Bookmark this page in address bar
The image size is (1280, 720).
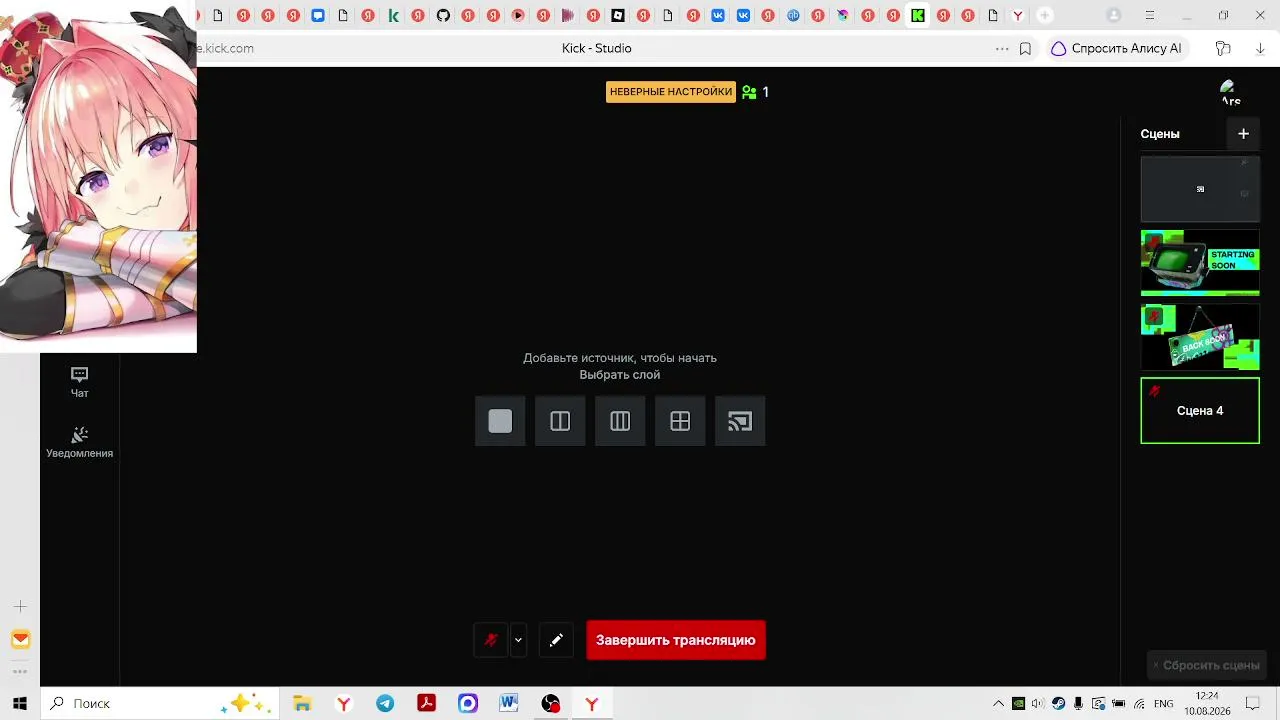[x=1025, y=48]
